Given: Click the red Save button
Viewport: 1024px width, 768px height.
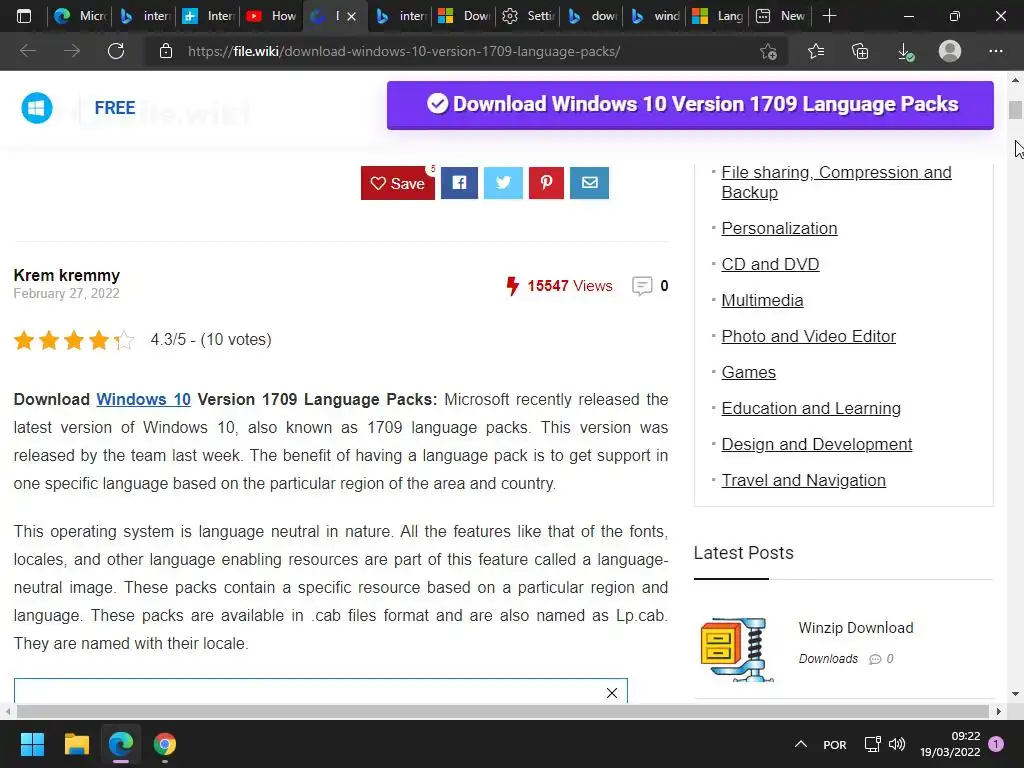Looking at the screenshot, I should [398, 183].
